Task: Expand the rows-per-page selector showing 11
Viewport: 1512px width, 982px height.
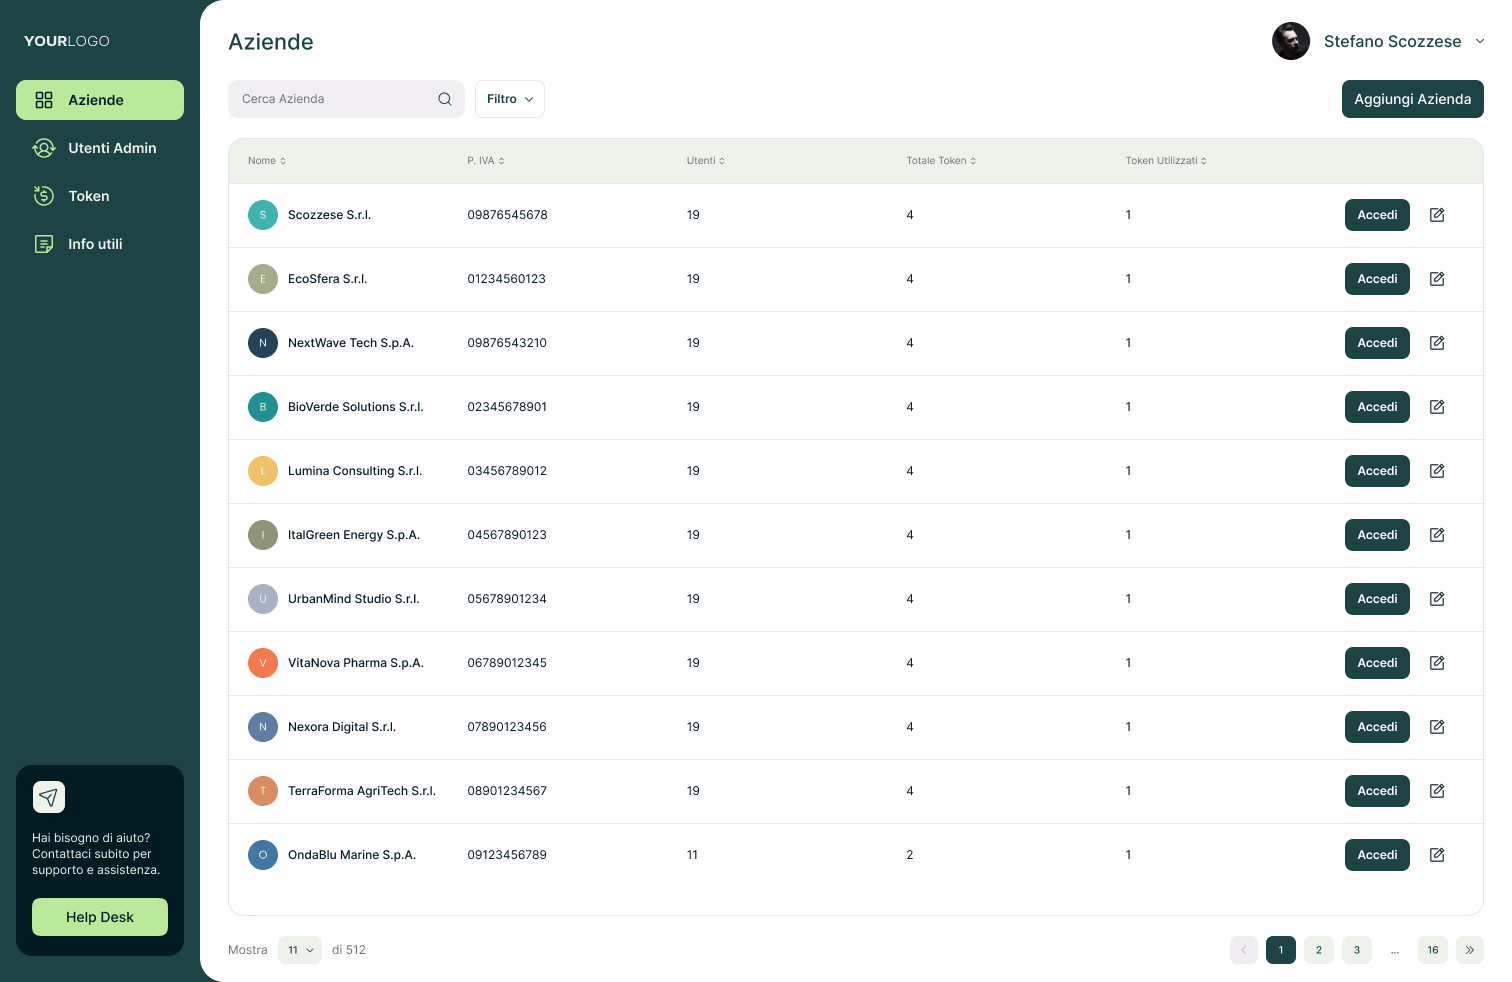Action: tap(300, 950)
